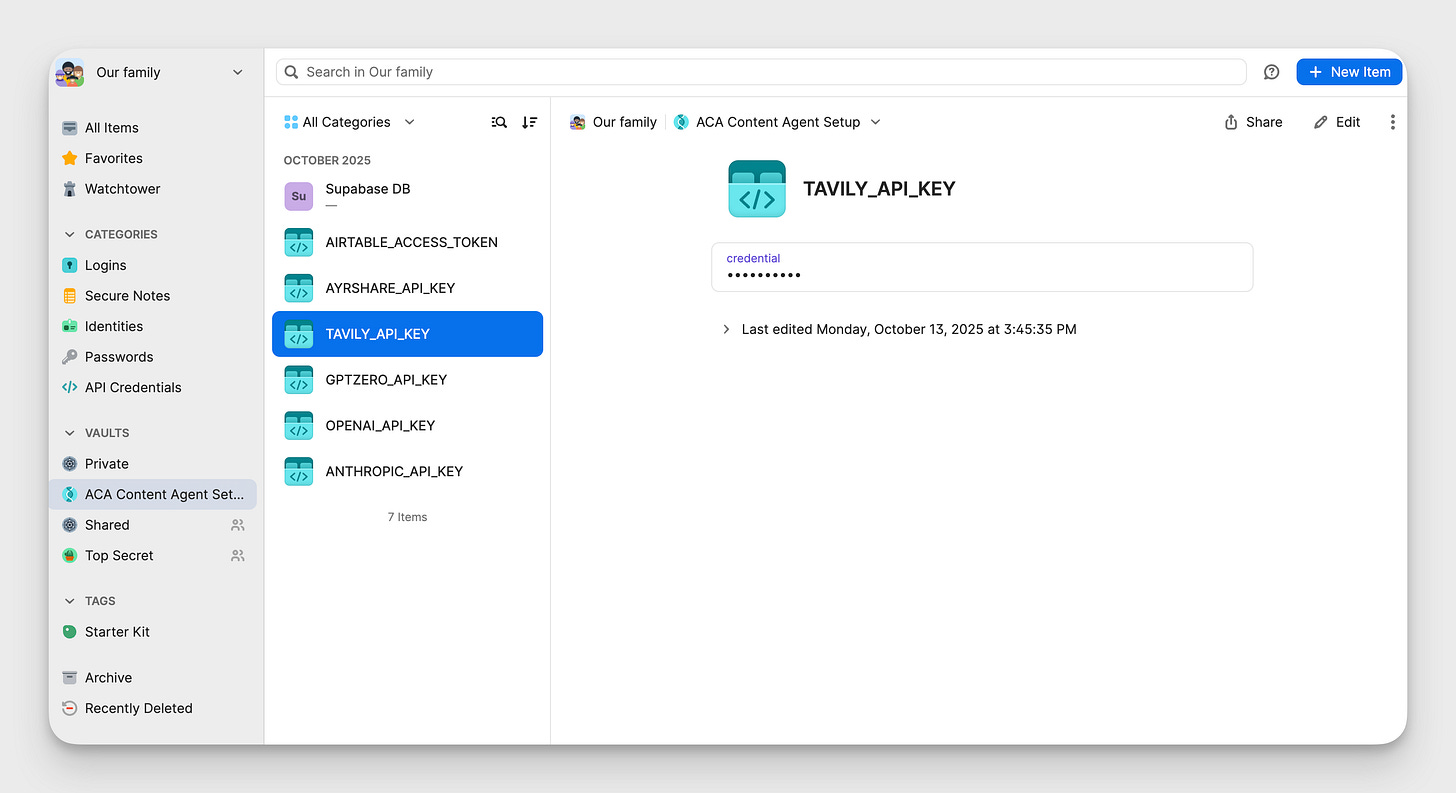Click the Watchtower tower icon
Viewport: 1456px width, 793px height.
(x=69, y=189)
